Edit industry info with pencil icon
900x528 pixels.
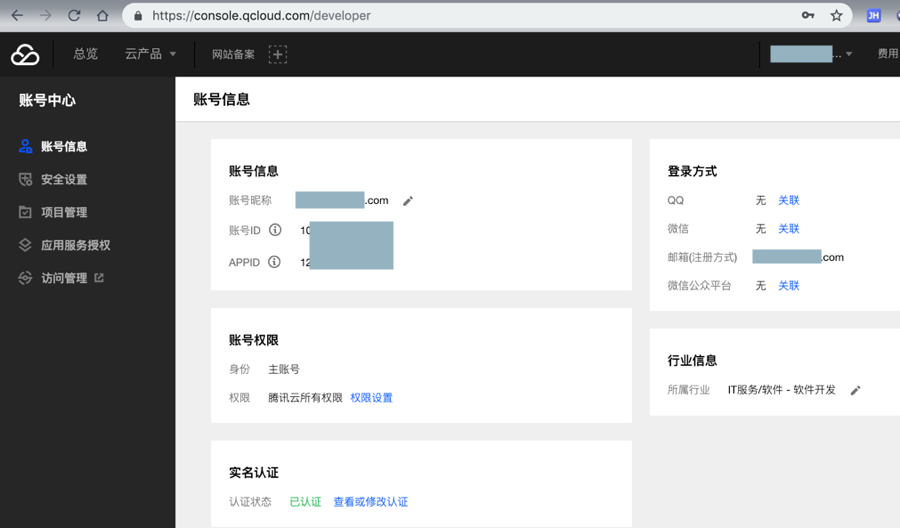click(855, 390)
